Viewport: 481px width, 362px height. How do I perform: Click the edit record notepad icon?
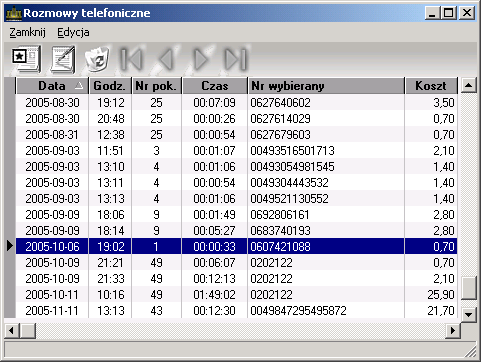coord(63,59)
